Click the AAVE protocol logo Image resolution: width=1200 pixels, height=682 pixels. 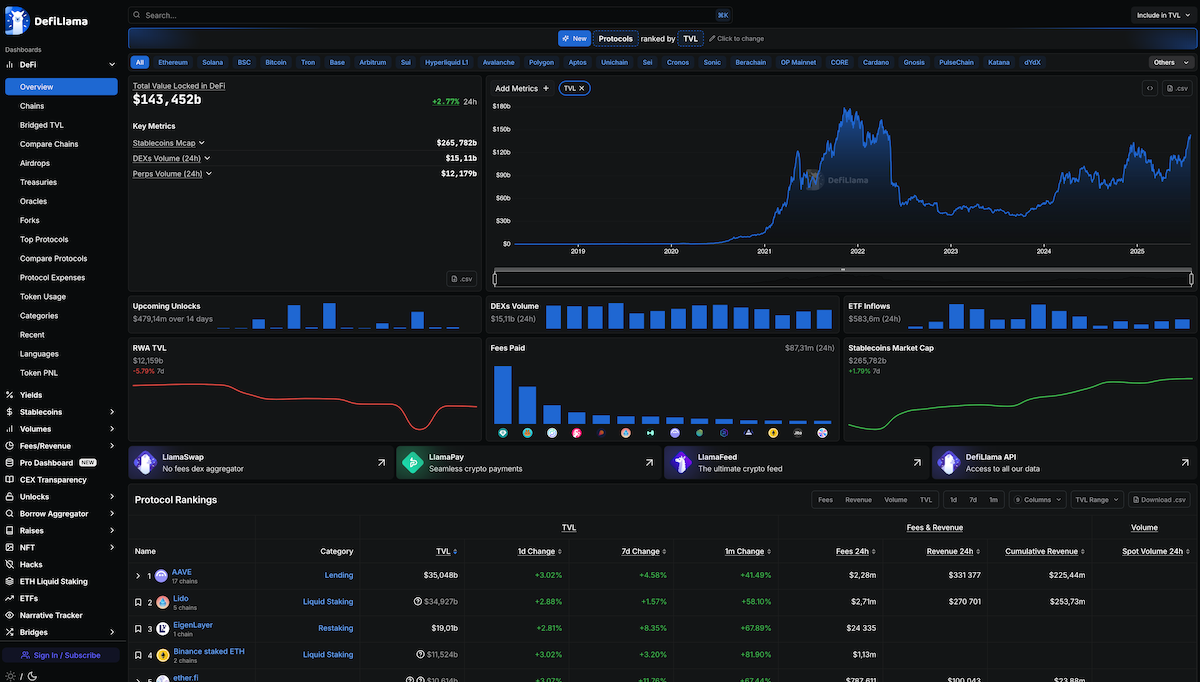point(162,575)
